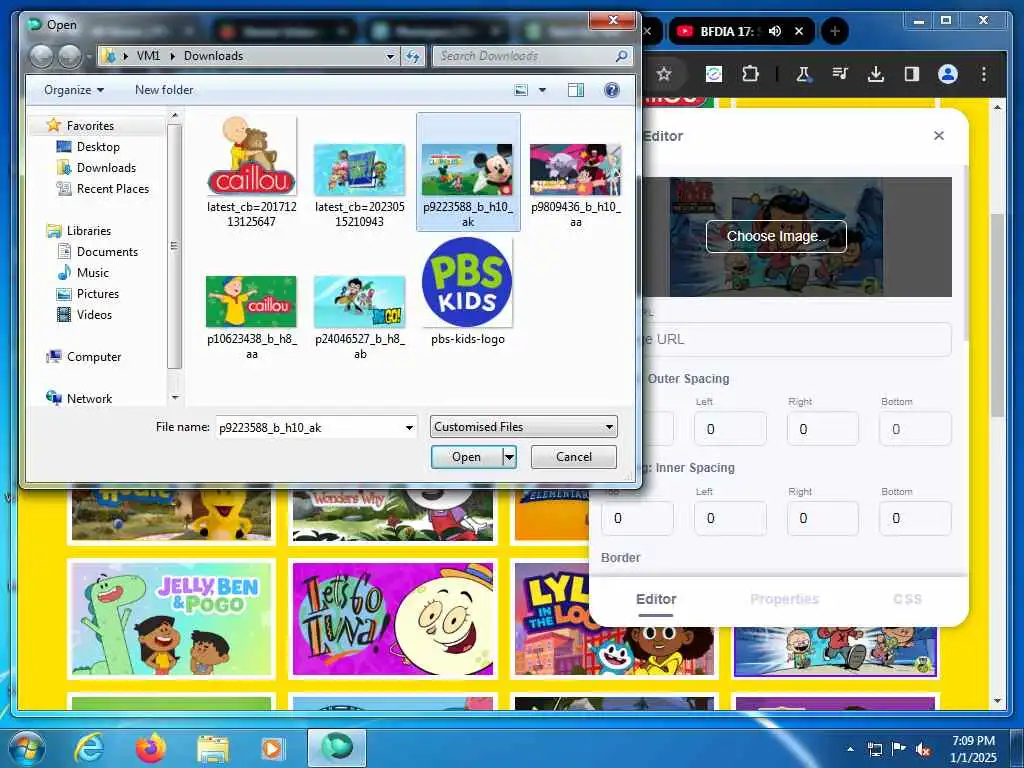Click Inner Spacing Right value field
Screen dimensions: 1024x768
(x=822, y=519)
